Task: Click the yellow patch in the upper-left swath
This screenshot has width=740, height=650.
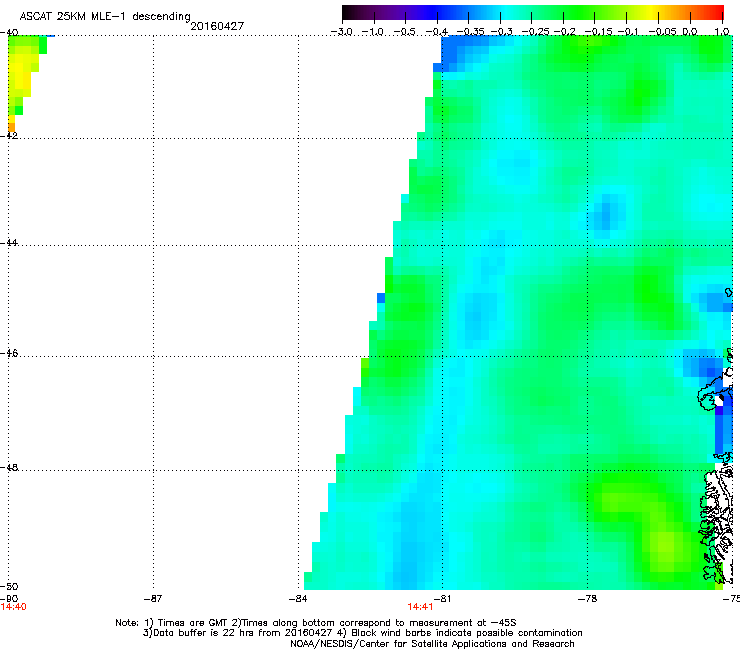Action: (19, 73)
